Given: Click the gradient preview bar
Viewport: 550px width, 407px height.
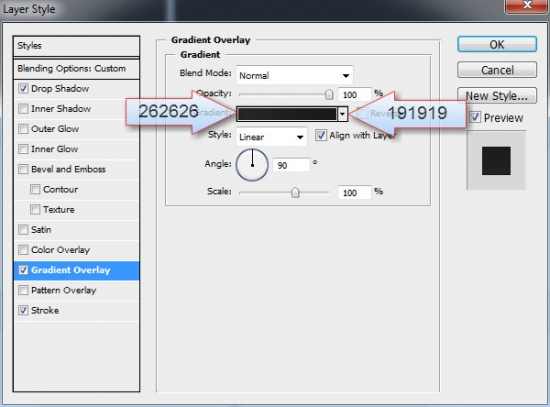Looking at the screenshot, I should point(287,114).
